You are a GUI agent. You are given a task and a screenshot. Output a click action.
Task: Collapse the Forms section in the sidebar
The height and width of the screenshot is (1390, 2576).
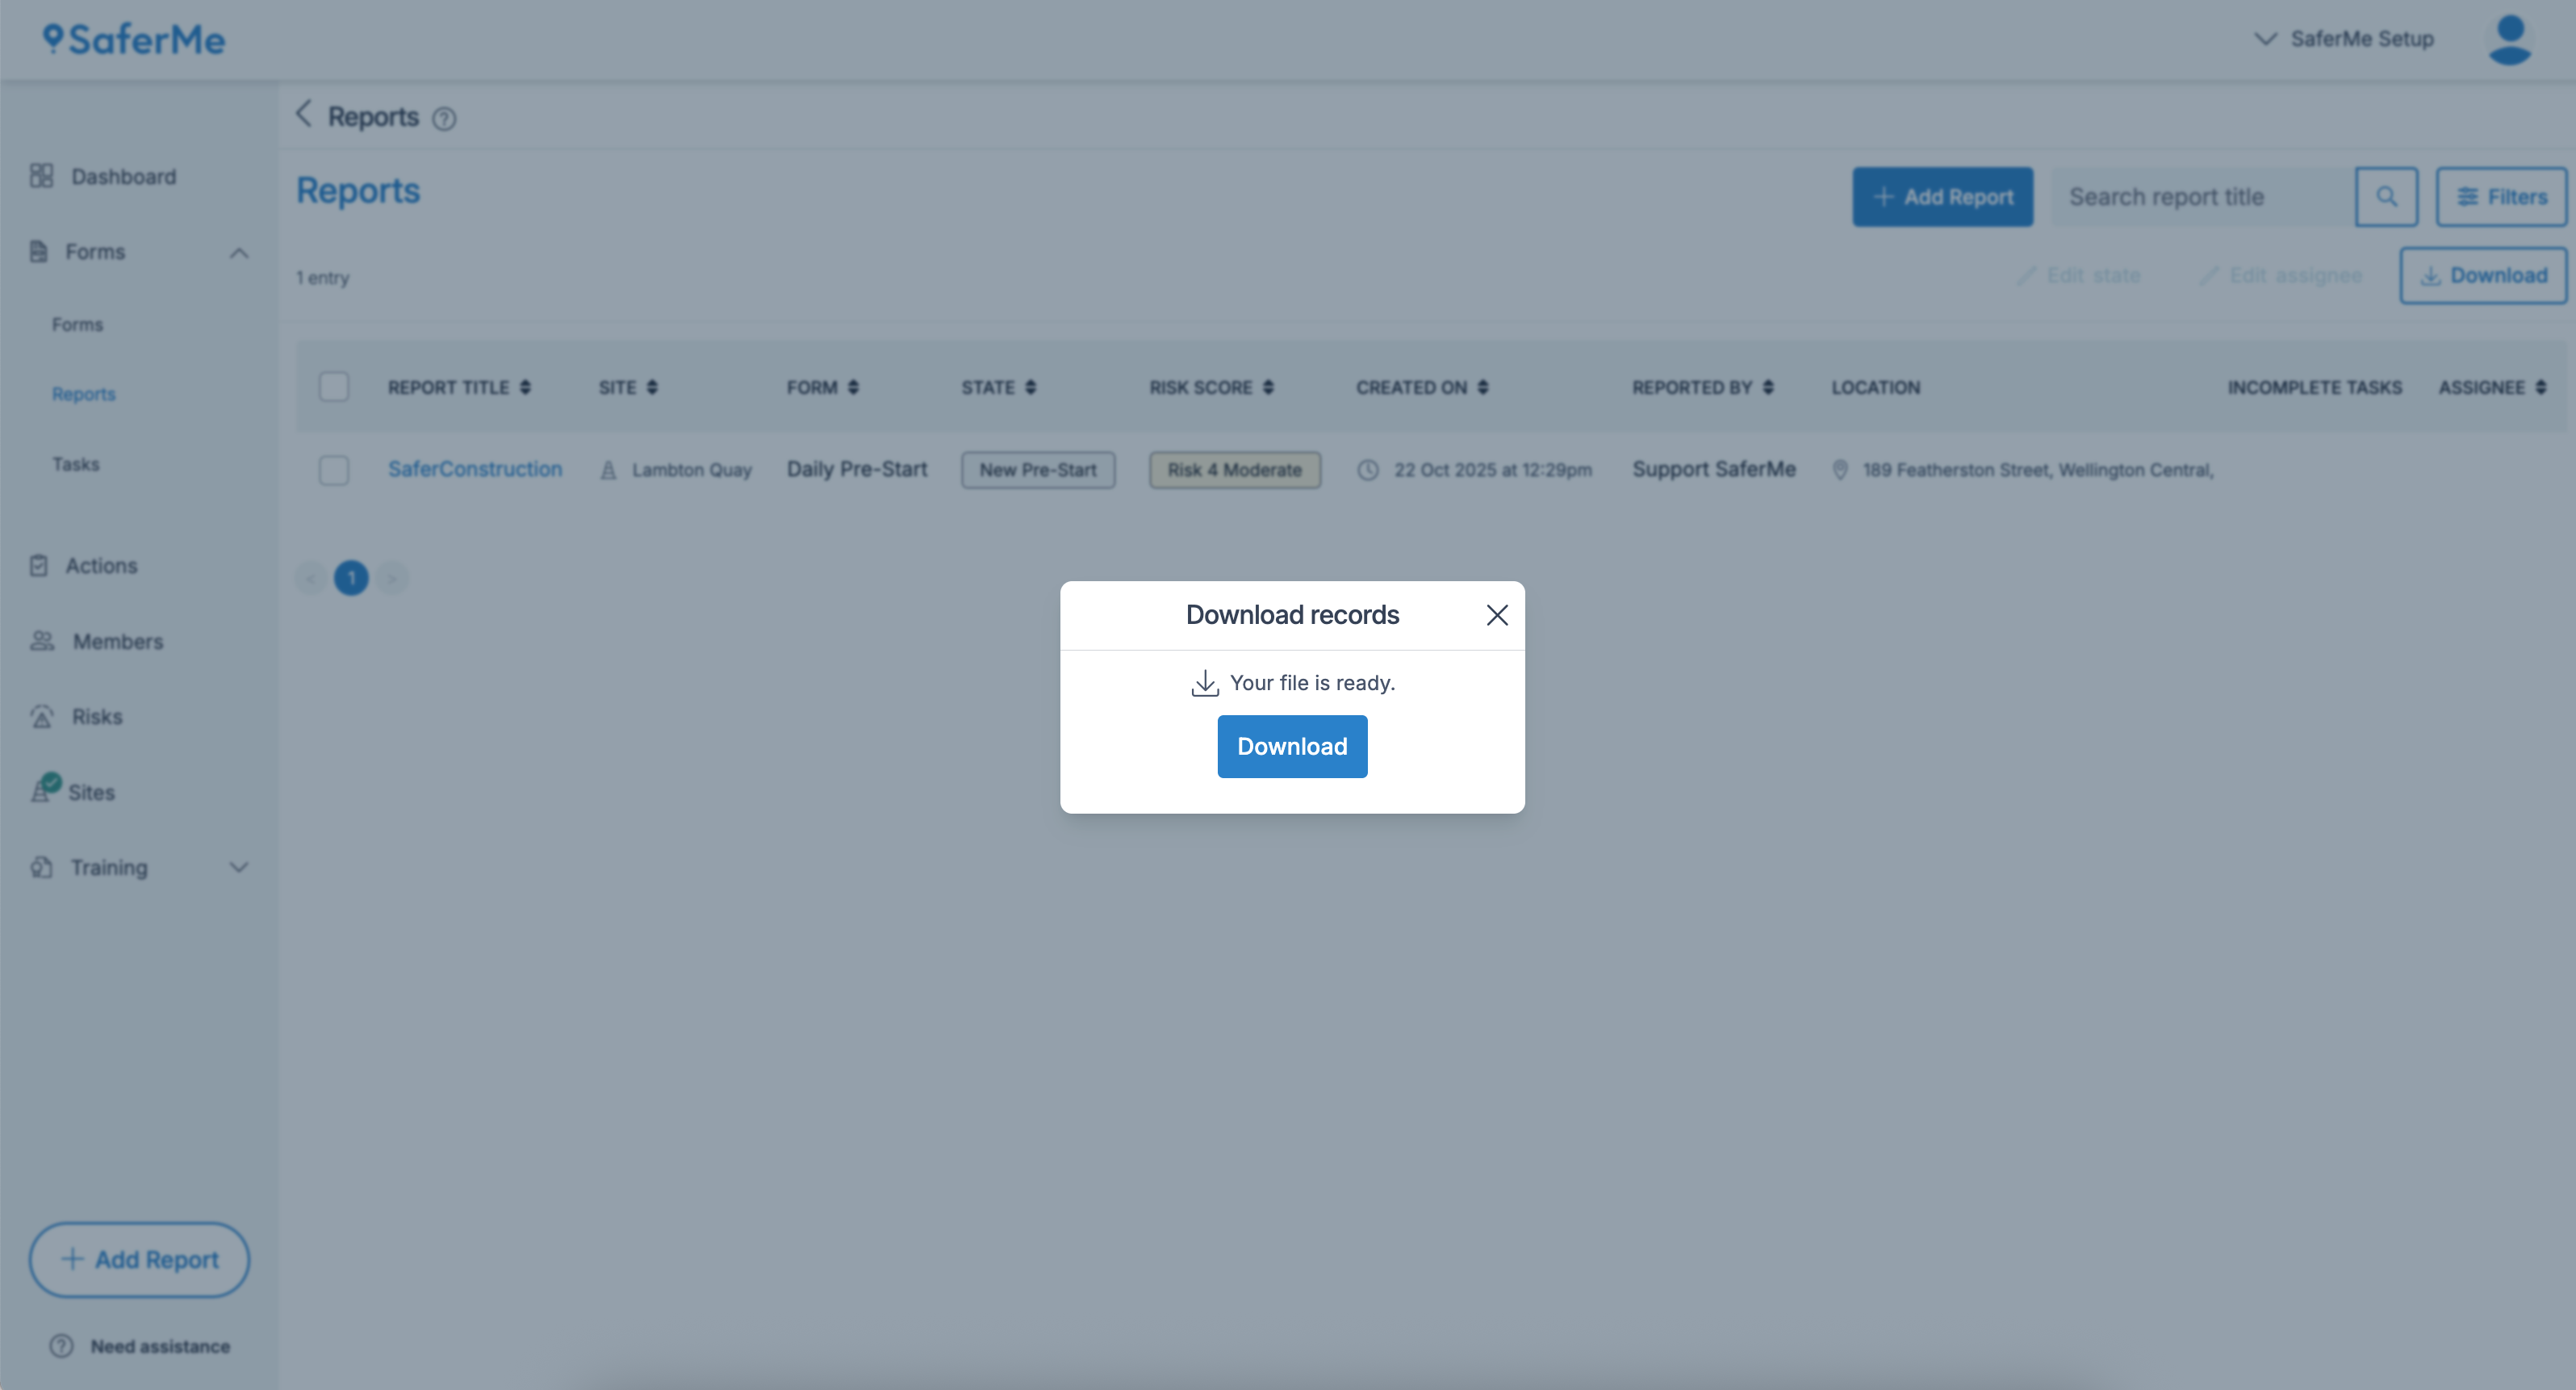point(238,253)
